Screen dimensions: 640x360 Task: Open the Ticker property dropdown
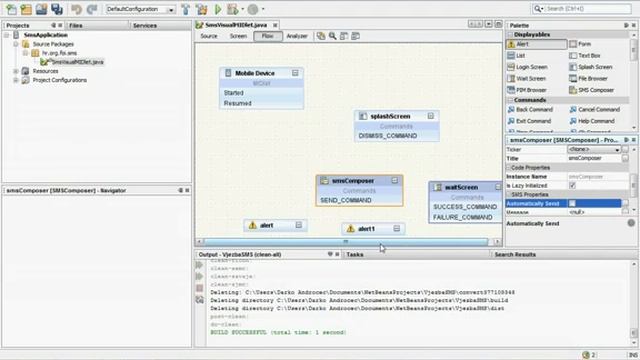click(x=617, y=150)
